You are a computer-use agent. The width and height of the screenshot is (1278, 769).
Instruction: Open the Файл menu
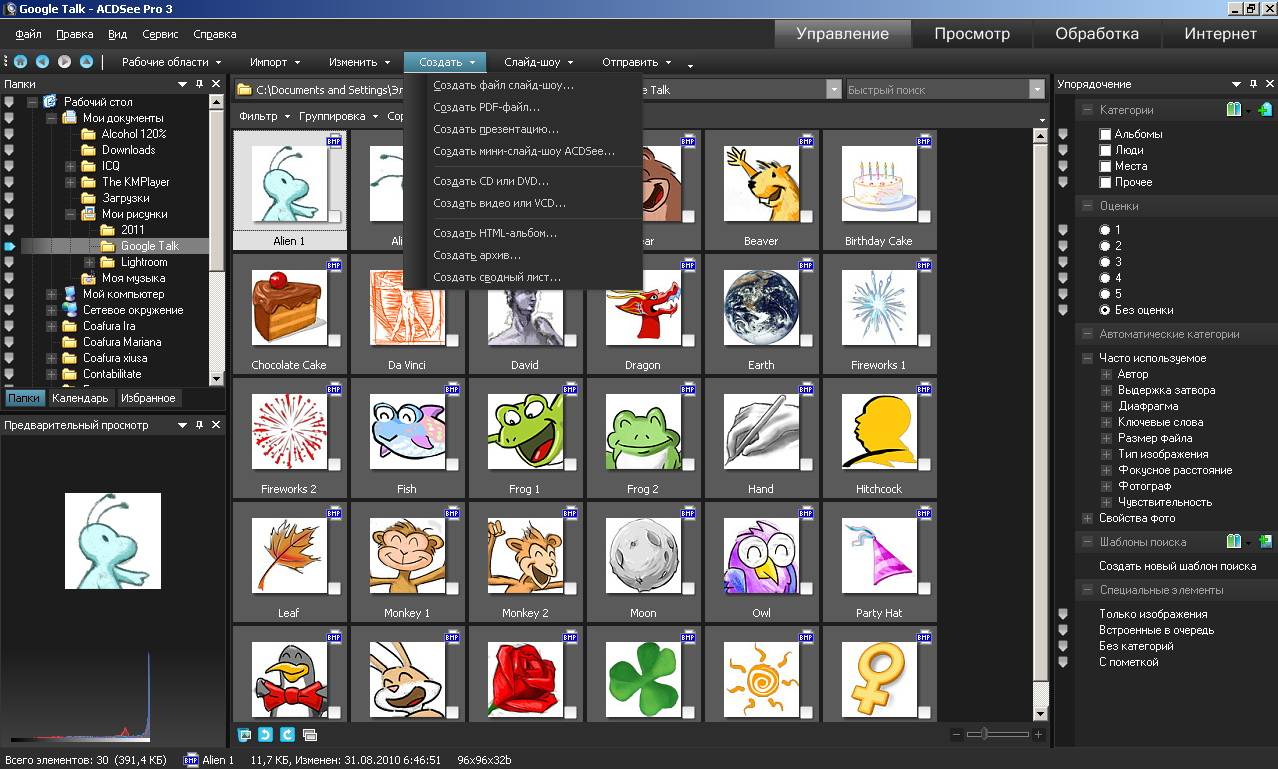click(28, 34)
